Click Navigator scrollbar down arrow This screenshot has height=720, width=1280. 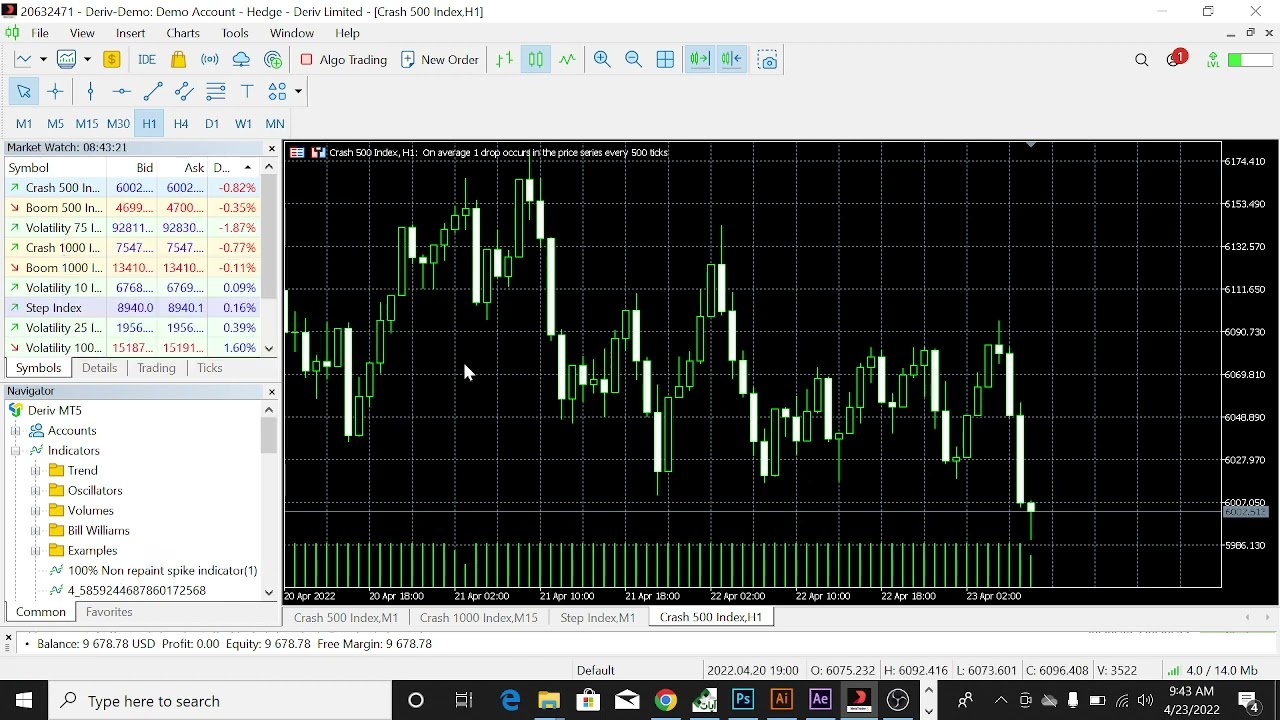(x=269, y=592)
